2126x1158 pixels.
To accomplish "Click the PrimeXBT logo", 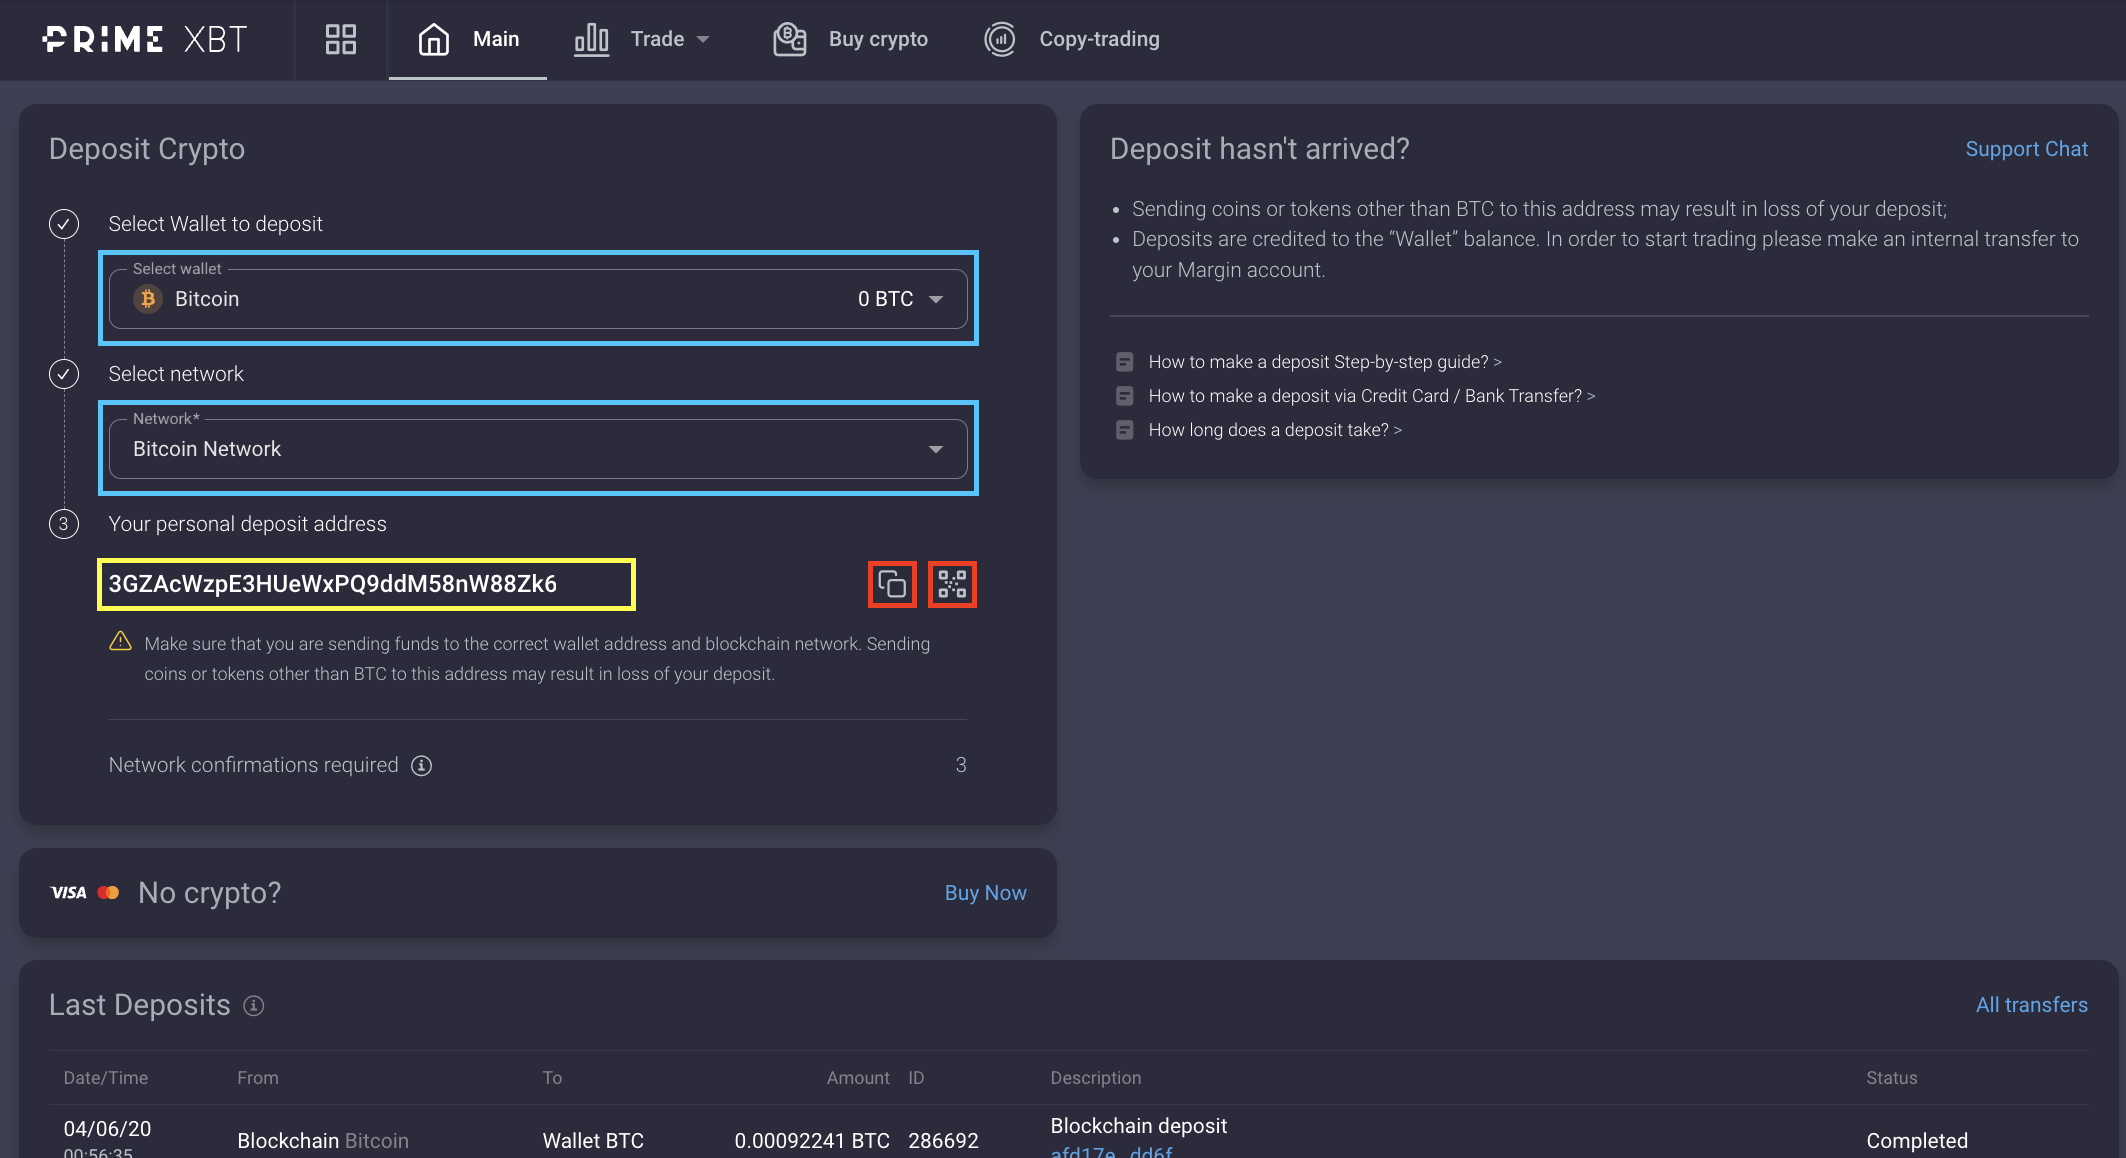I will tap(145, 39).
